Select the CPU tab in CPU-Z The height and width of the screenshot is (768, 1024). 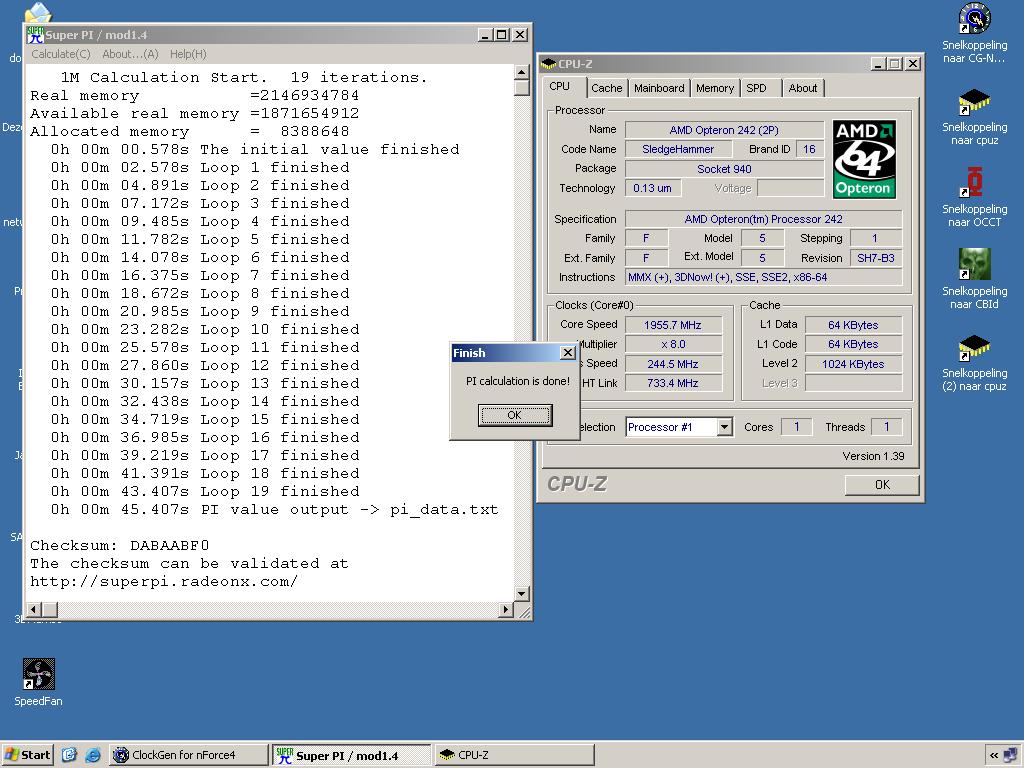tap(560, 86)
